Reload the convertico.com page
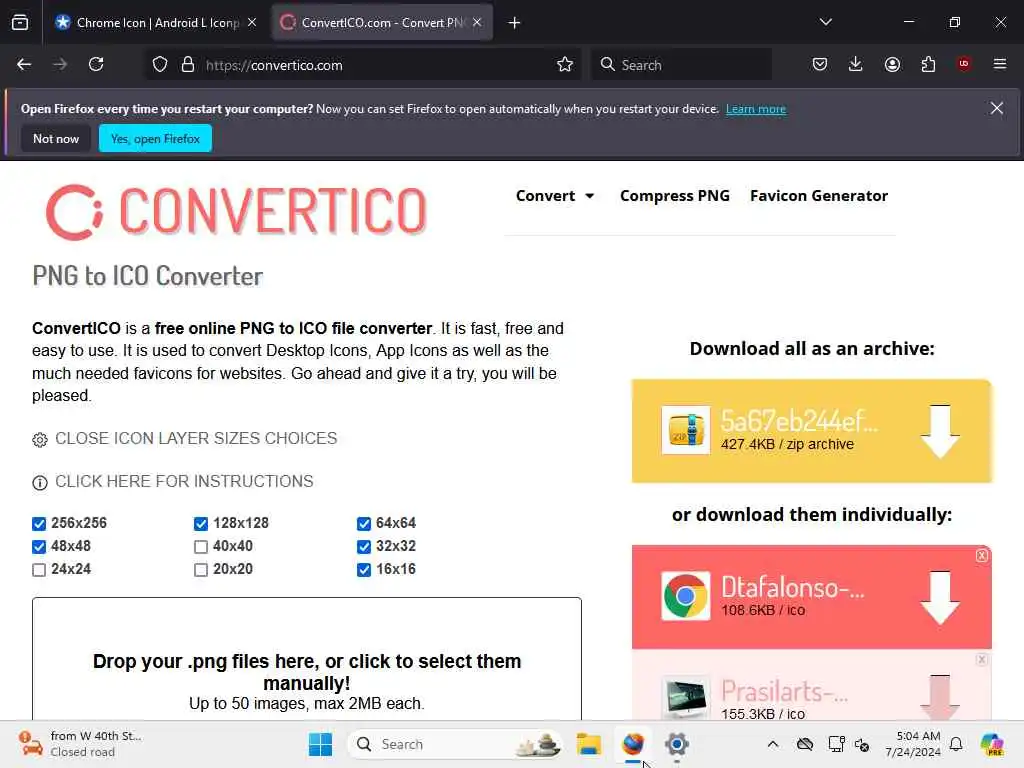This screenshot has height=768, width=1024. coord(96,65)
